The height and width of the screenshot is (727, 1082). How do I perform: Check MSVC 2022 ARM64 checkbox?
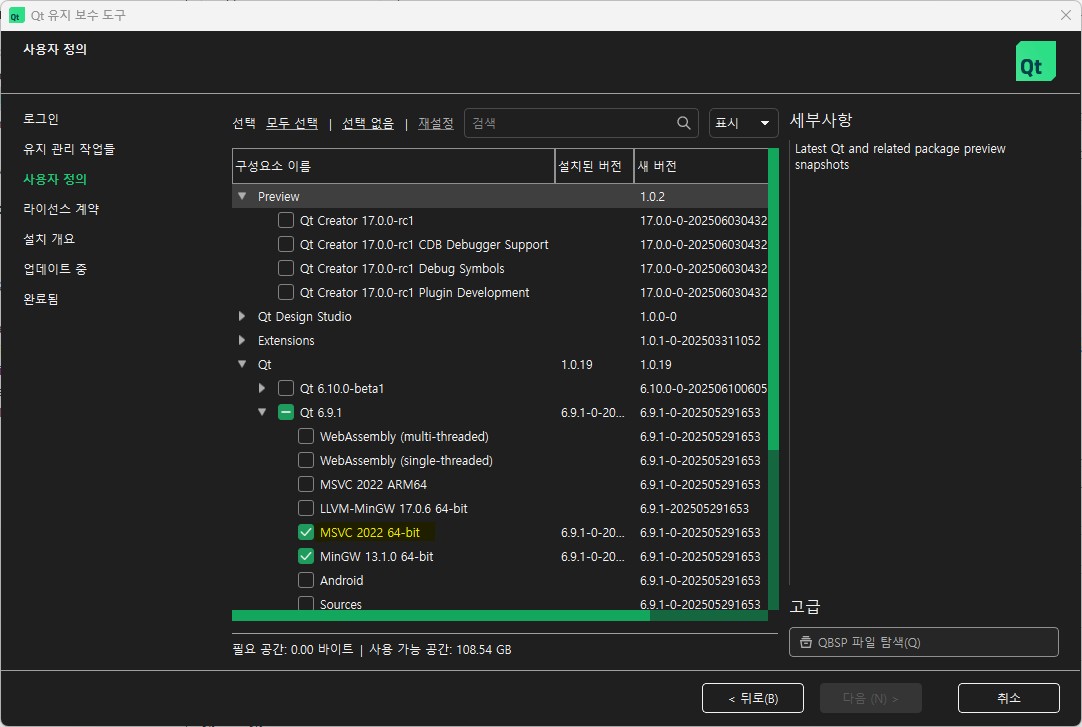(x=306, y=484)
